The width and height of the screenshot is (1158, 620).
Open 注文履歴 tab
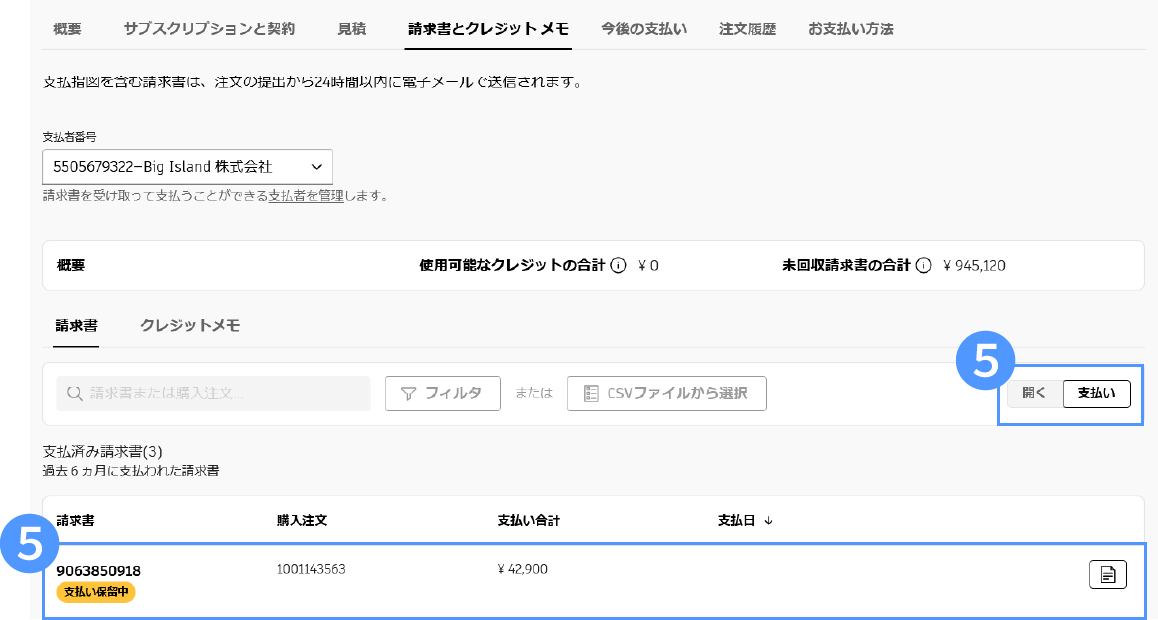coord(747,29)
